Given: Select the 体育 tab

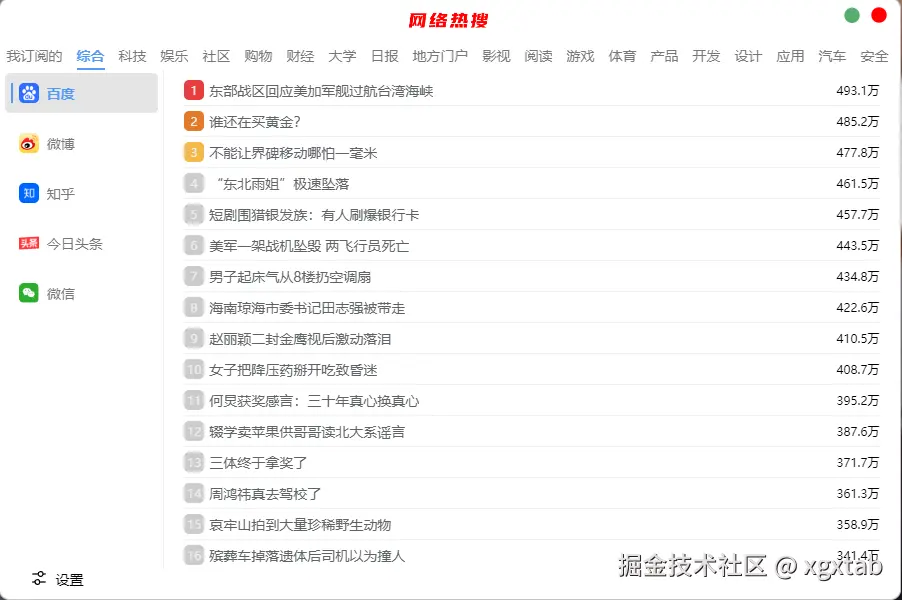Looking at the screenshot, I should (622, 57).
